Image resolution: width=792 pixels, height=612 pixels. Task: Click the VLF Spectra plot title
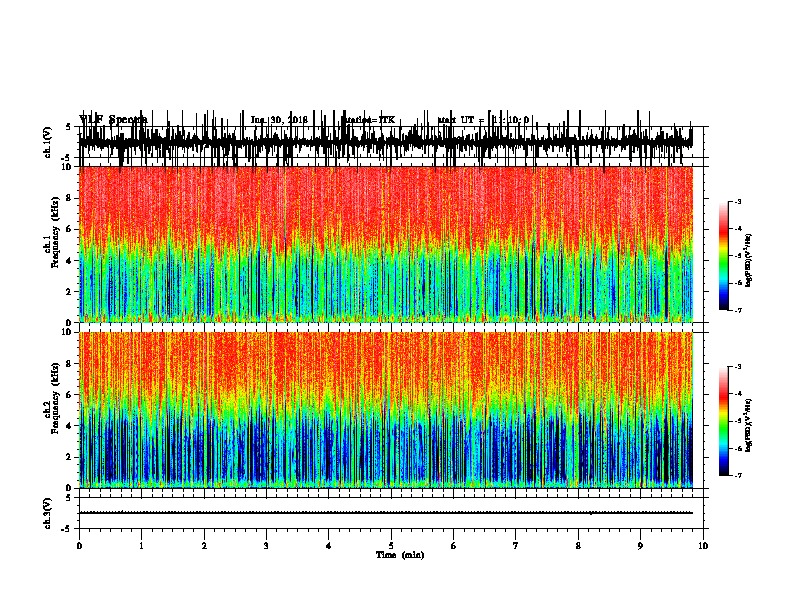(x=113, y=119)
